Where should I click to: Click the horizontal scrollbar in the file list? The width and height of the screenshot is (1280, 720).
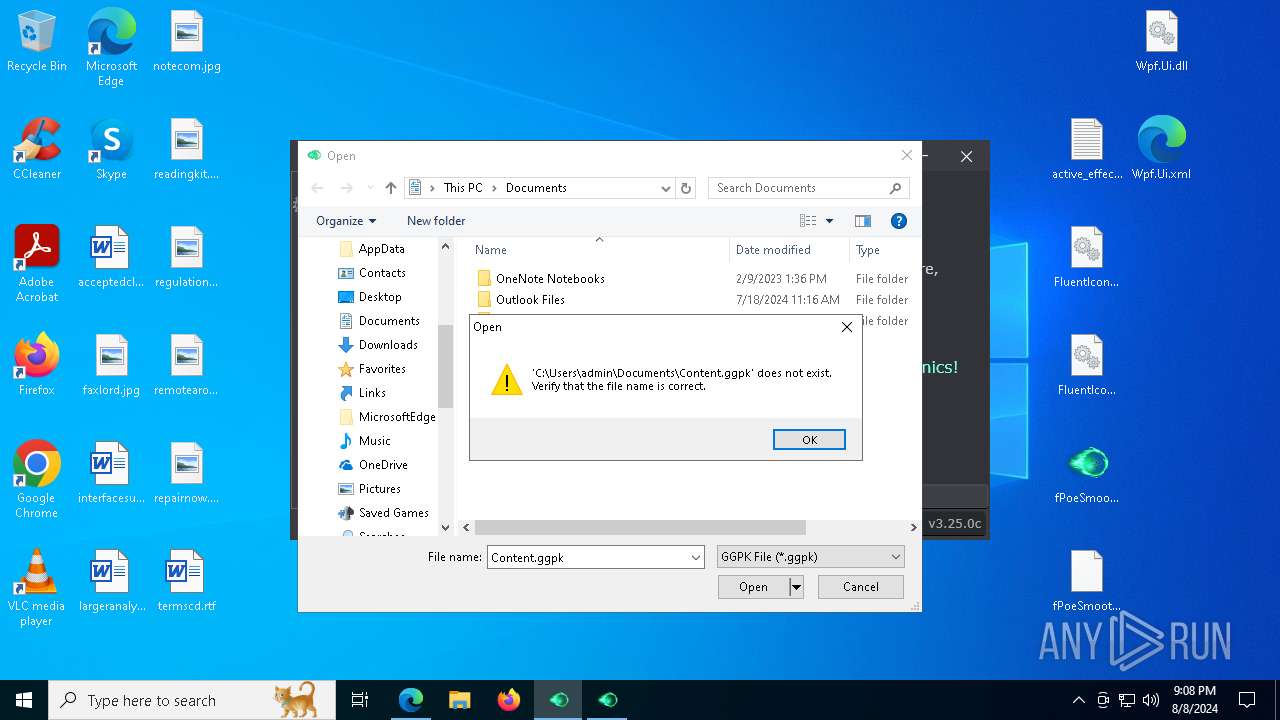click(640, 527)
